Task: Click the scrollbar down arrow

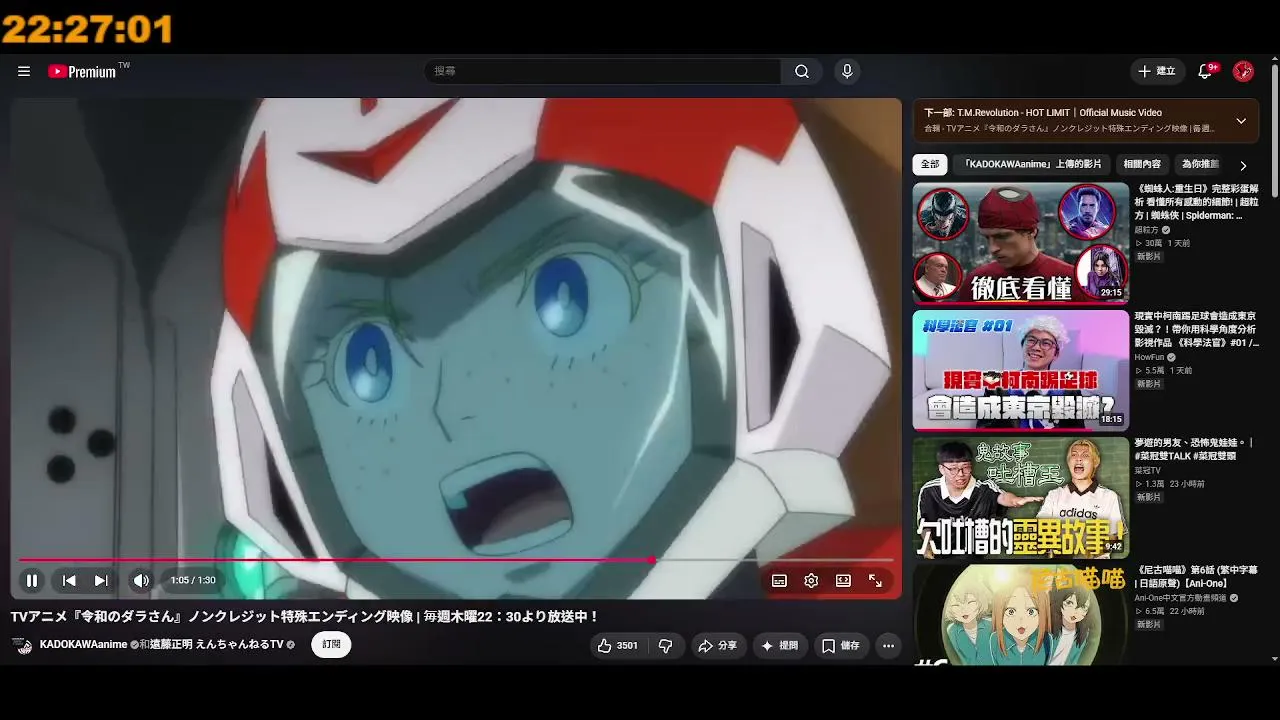Action: click(x=1275, y=659)
